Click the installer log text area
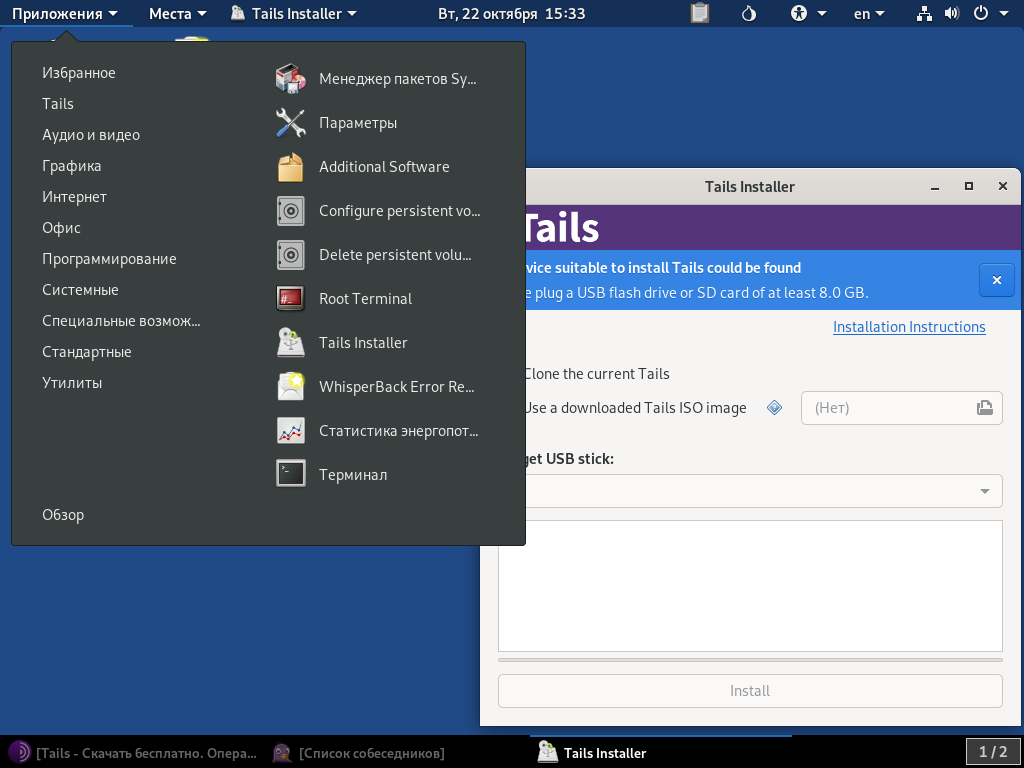 750,586
